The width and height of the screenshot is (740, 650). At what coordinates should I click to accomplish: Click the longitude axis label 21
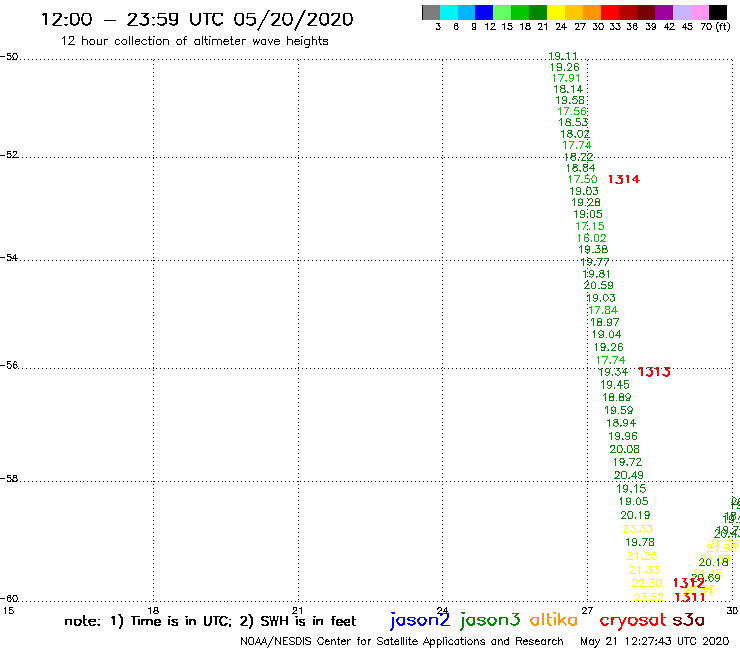[x=298, y=611]
